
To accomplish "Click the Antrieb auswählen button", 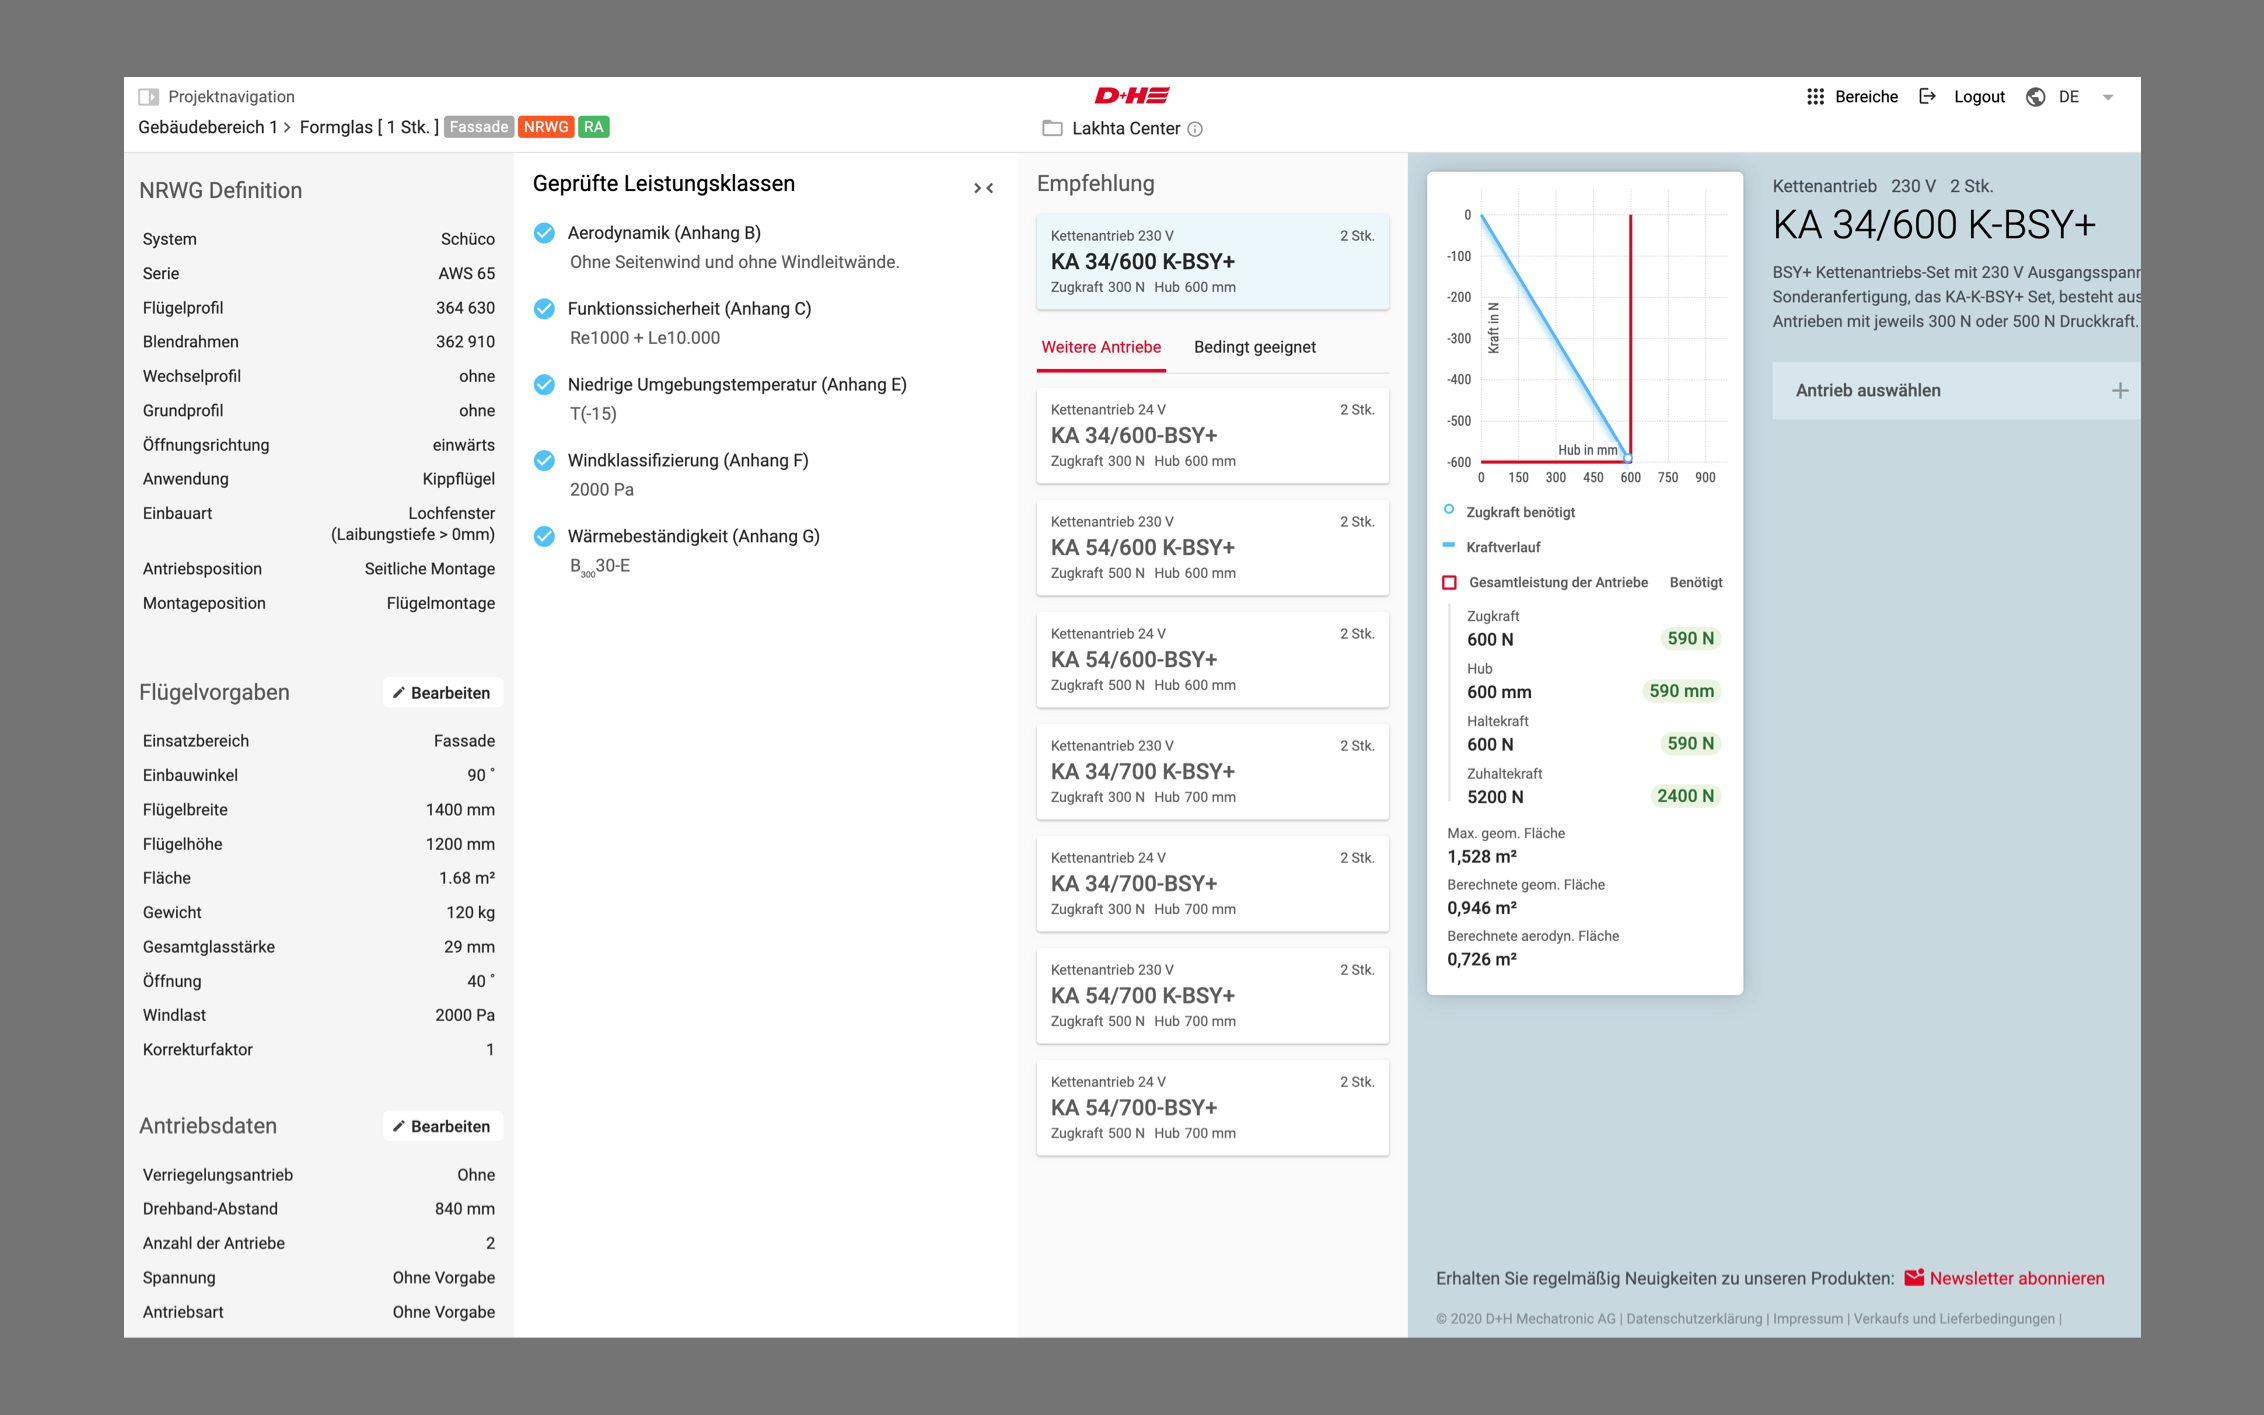I will tap(1956, 391).
